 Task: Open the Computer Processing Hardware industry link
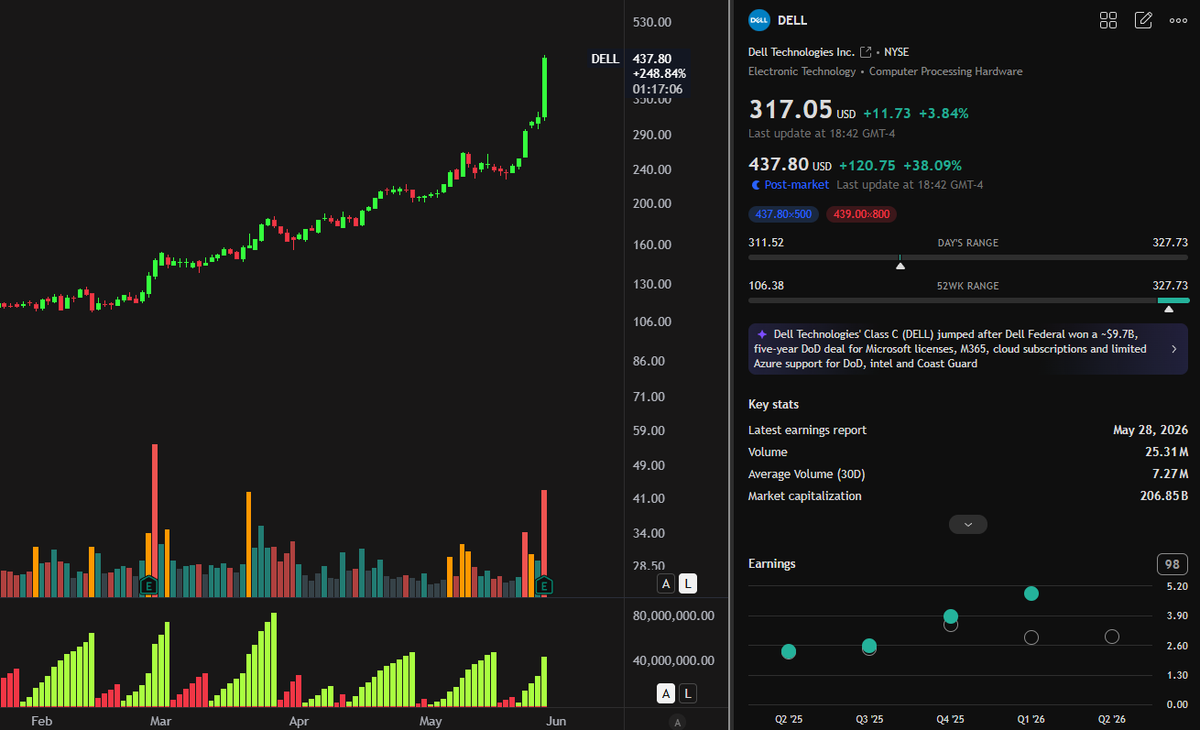tap(946, 71)
